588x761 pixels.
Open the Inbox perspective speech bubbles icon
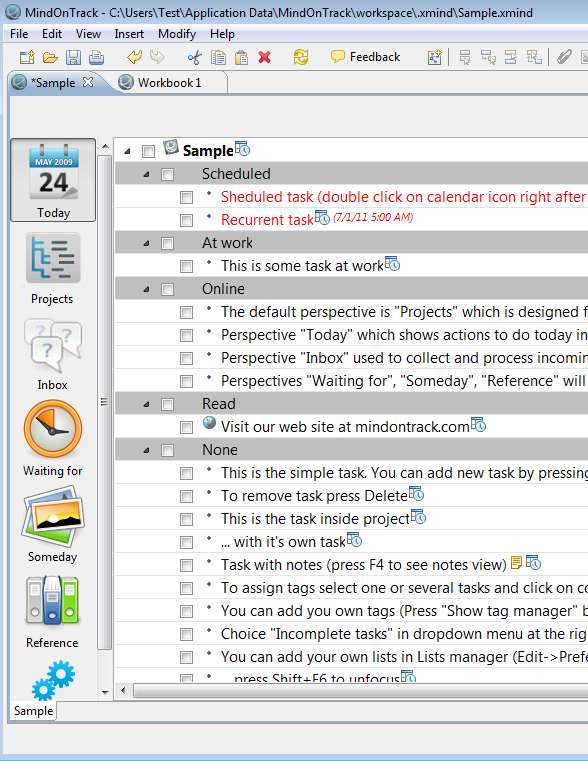pyautogui.click(x=52, y=345)
